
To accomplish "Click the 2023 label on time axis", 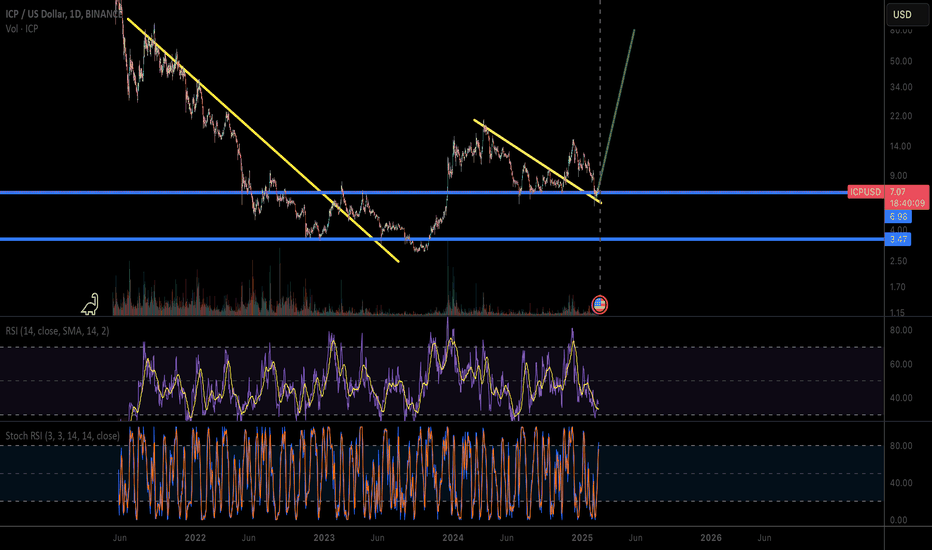I will [324, 538].
